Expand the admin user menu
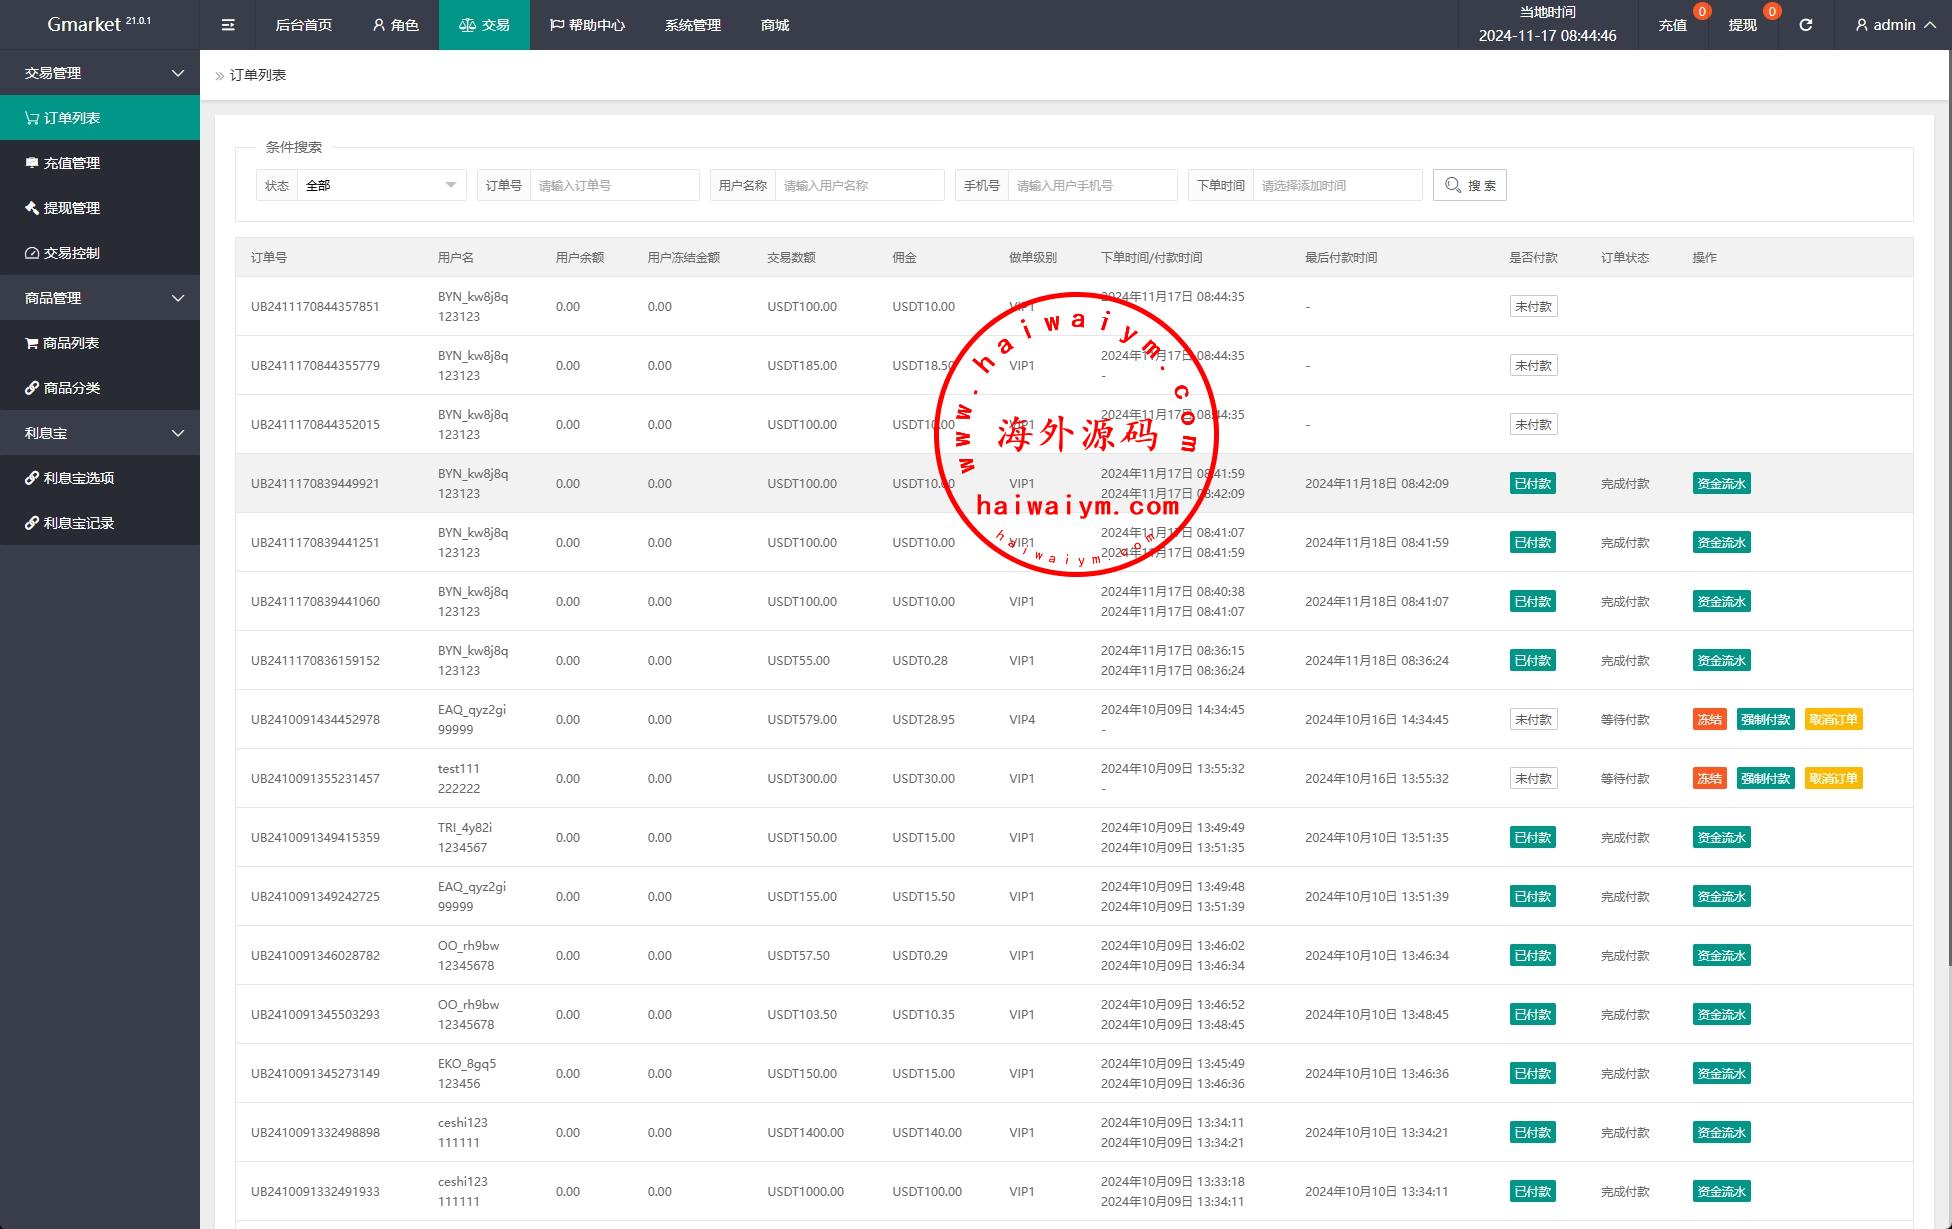This screenshot has height=1229, width=1952. coord(1894,25)
